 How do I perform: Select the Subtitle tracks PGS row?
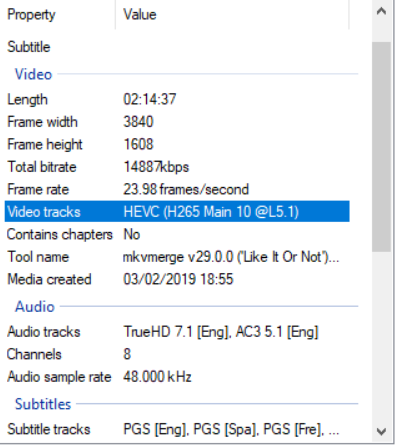(177, 429)
